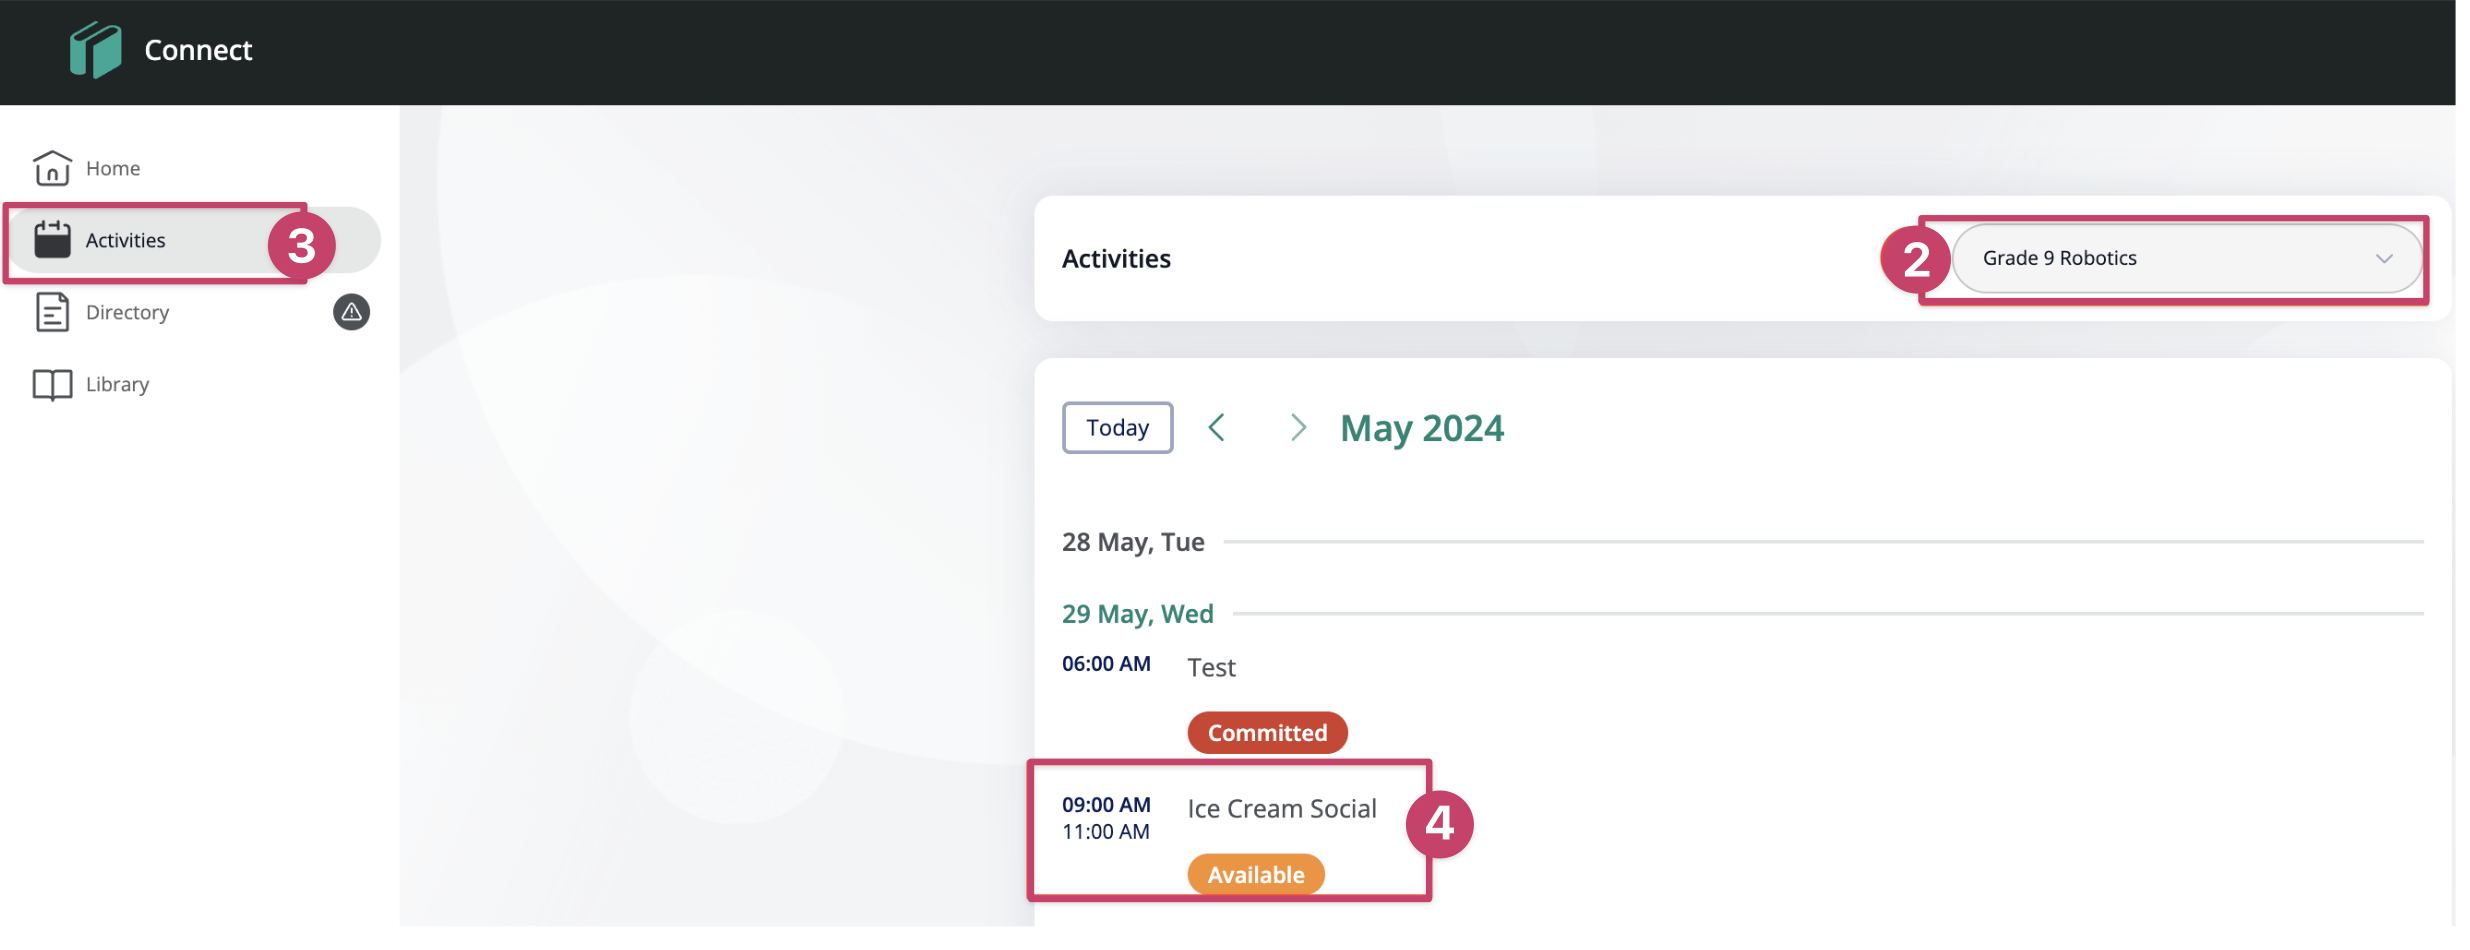The height and width of the screenshot is (950, 2470).
Task: Click the Available status badge
Action: [x=1256, y=875]
